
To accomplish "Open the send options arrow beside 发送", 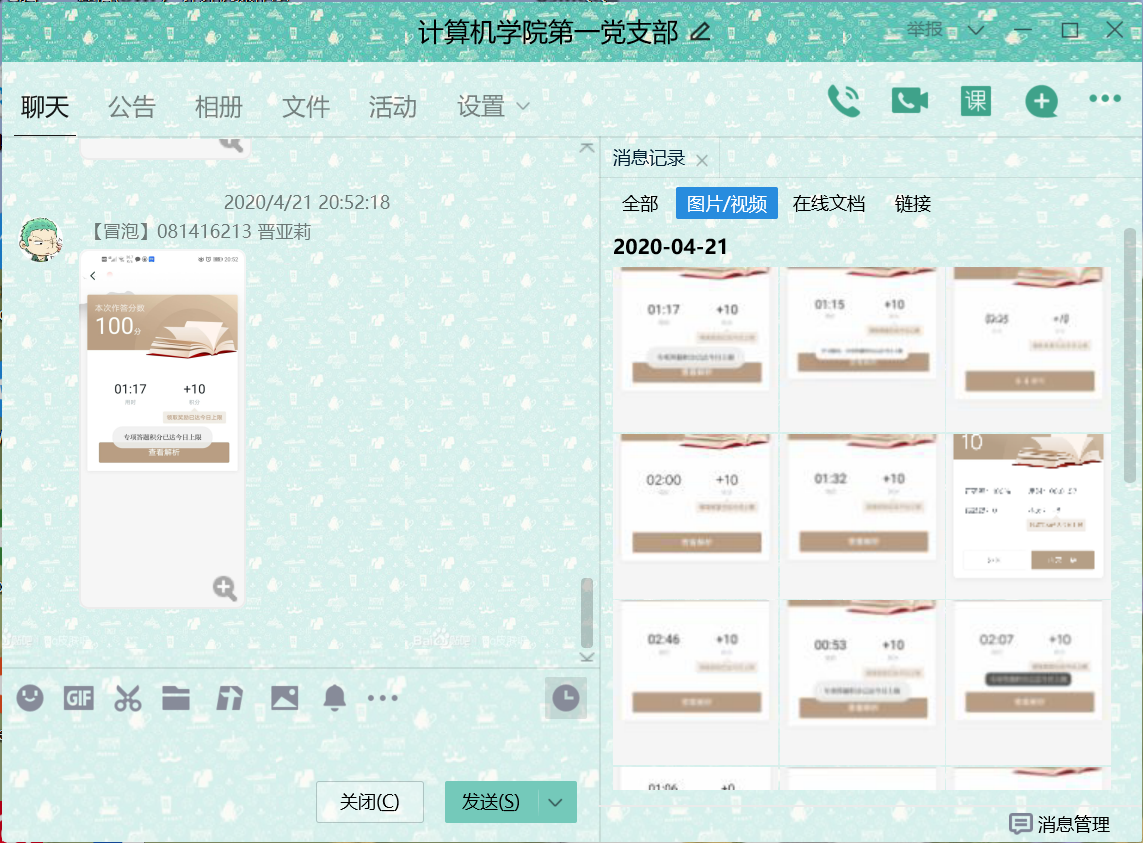I will 557,802.
